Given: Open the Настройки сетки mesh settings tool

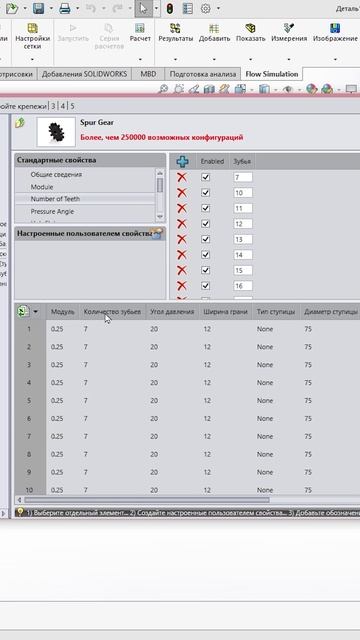Looking at the screenshot, I should (x=32, y=36).
